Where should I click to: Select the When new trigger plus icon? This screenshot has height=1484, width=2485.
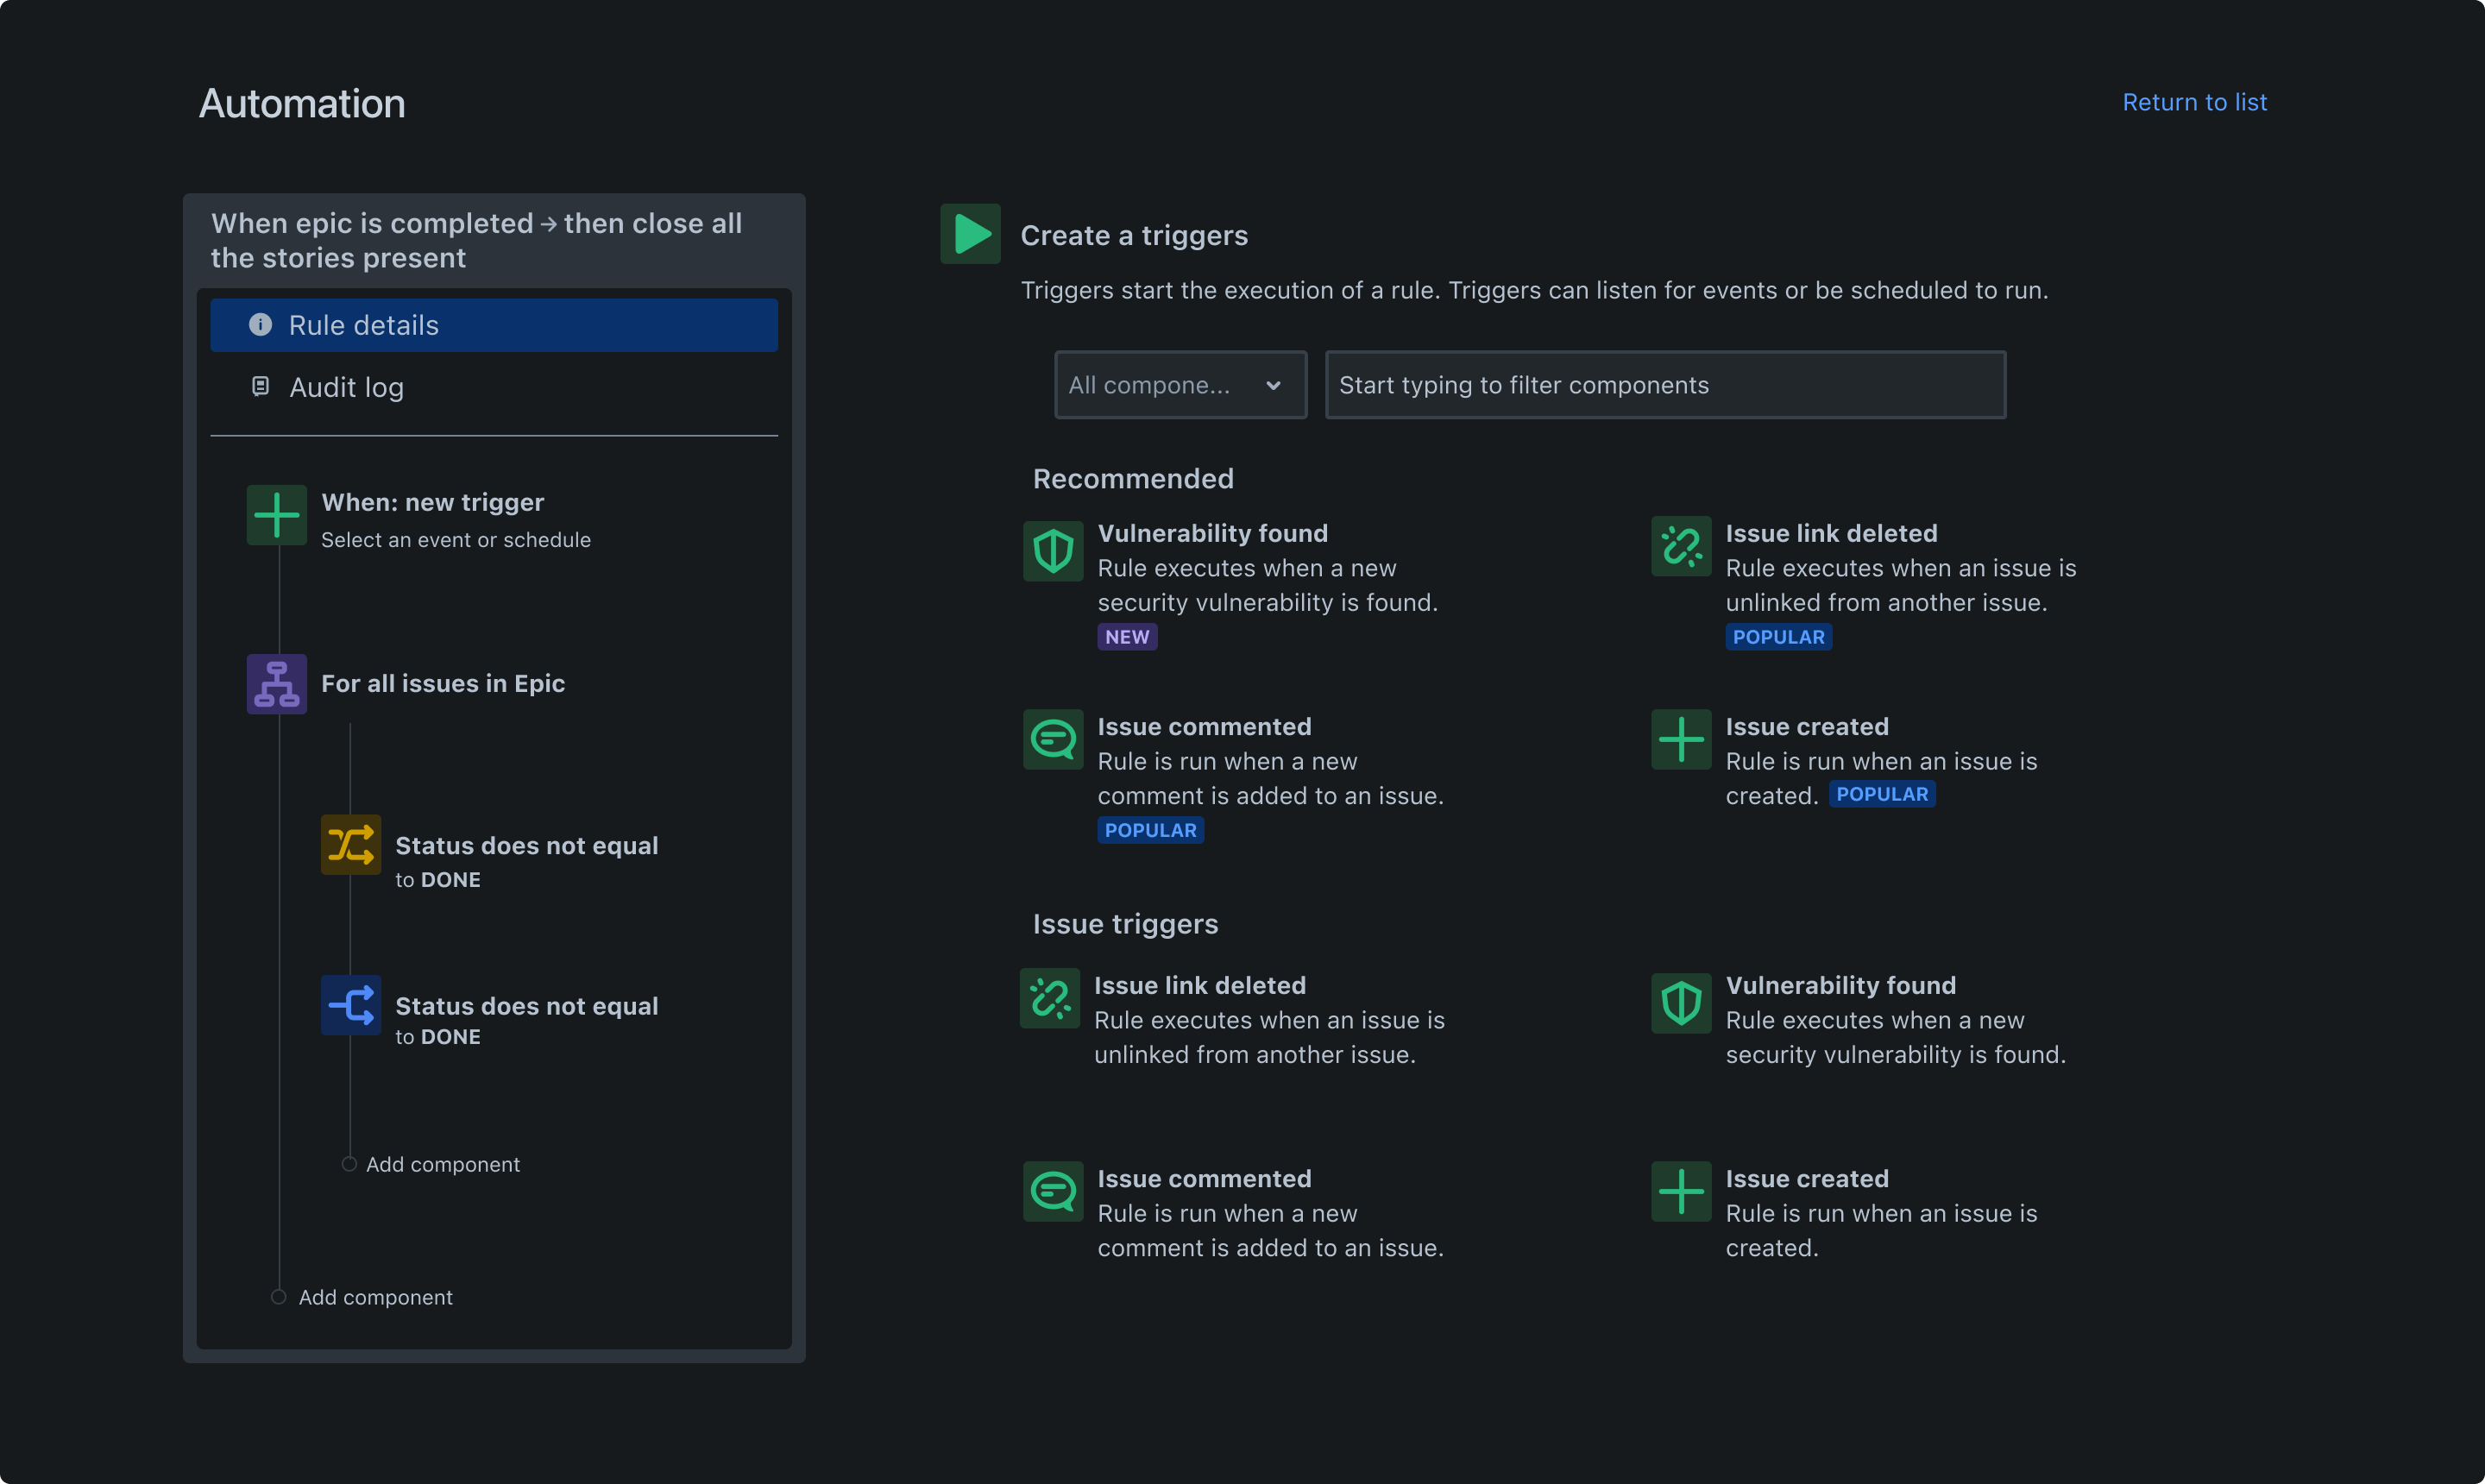275,516
